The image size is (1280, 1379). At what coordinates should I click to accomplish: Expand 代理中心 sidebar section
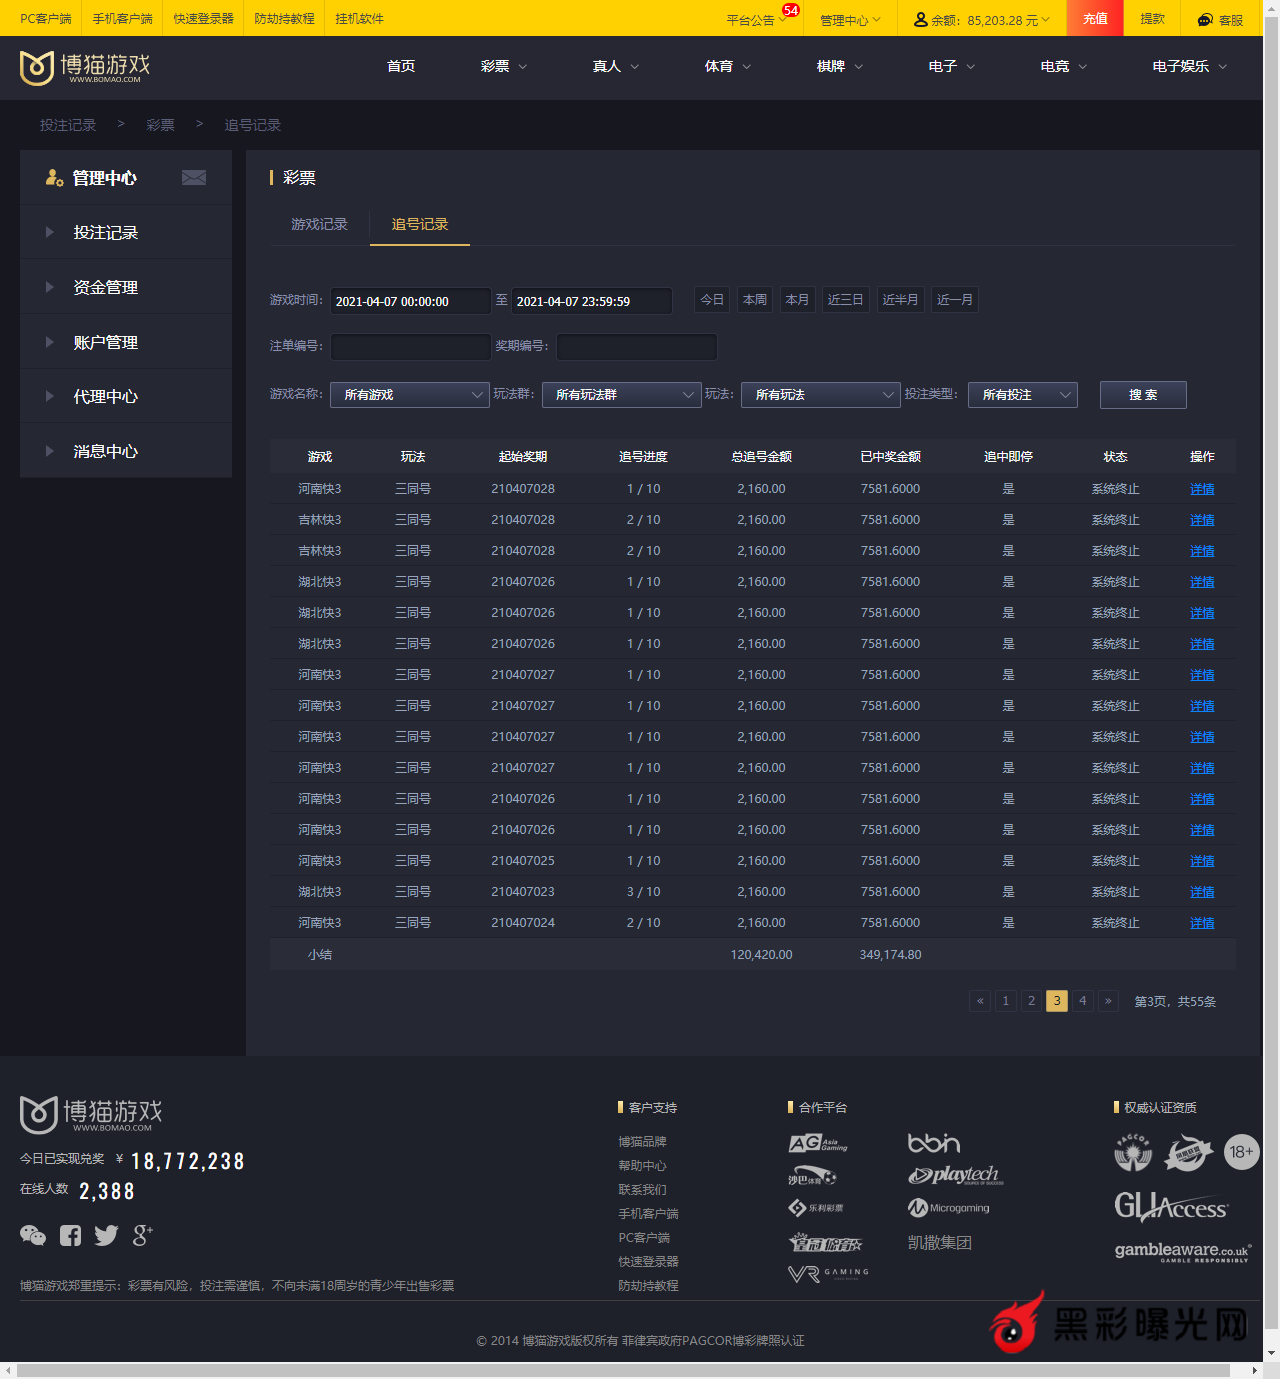[x=106, y=396]
